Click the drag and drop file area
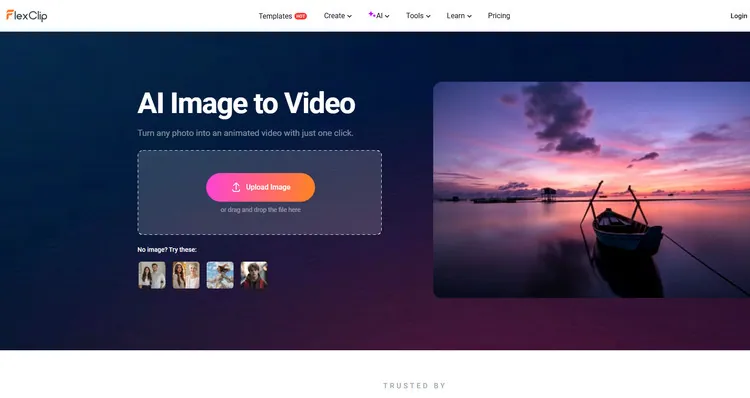Image resolution: width=750 pixels, height=398 pixels. (x=260, y=192)
